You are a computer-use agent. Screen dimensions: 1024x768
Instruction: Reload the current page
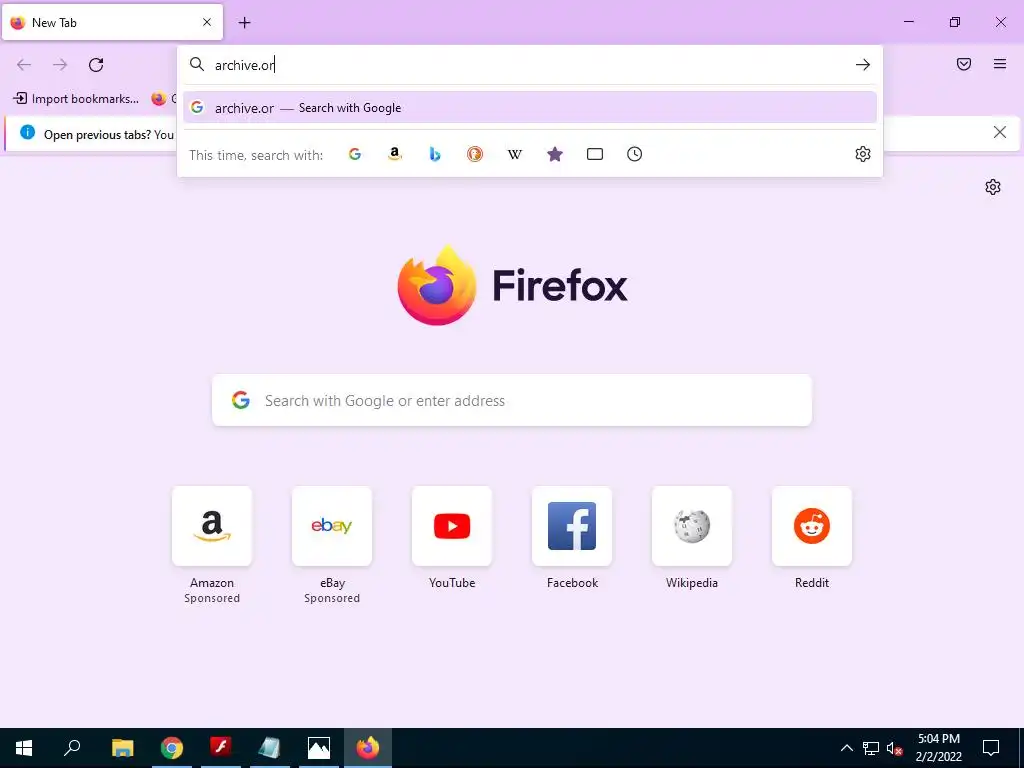tap(96, 65)
